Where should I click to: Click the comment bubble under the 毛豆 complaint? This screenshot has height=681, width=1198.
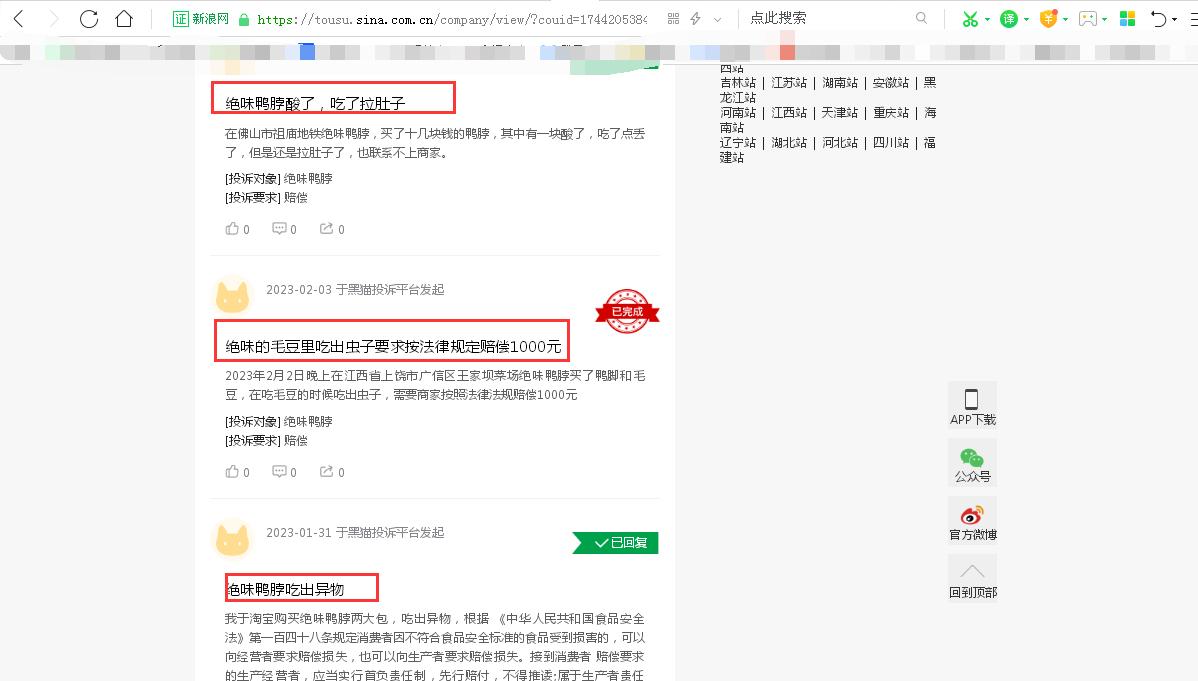pos(281,471)
